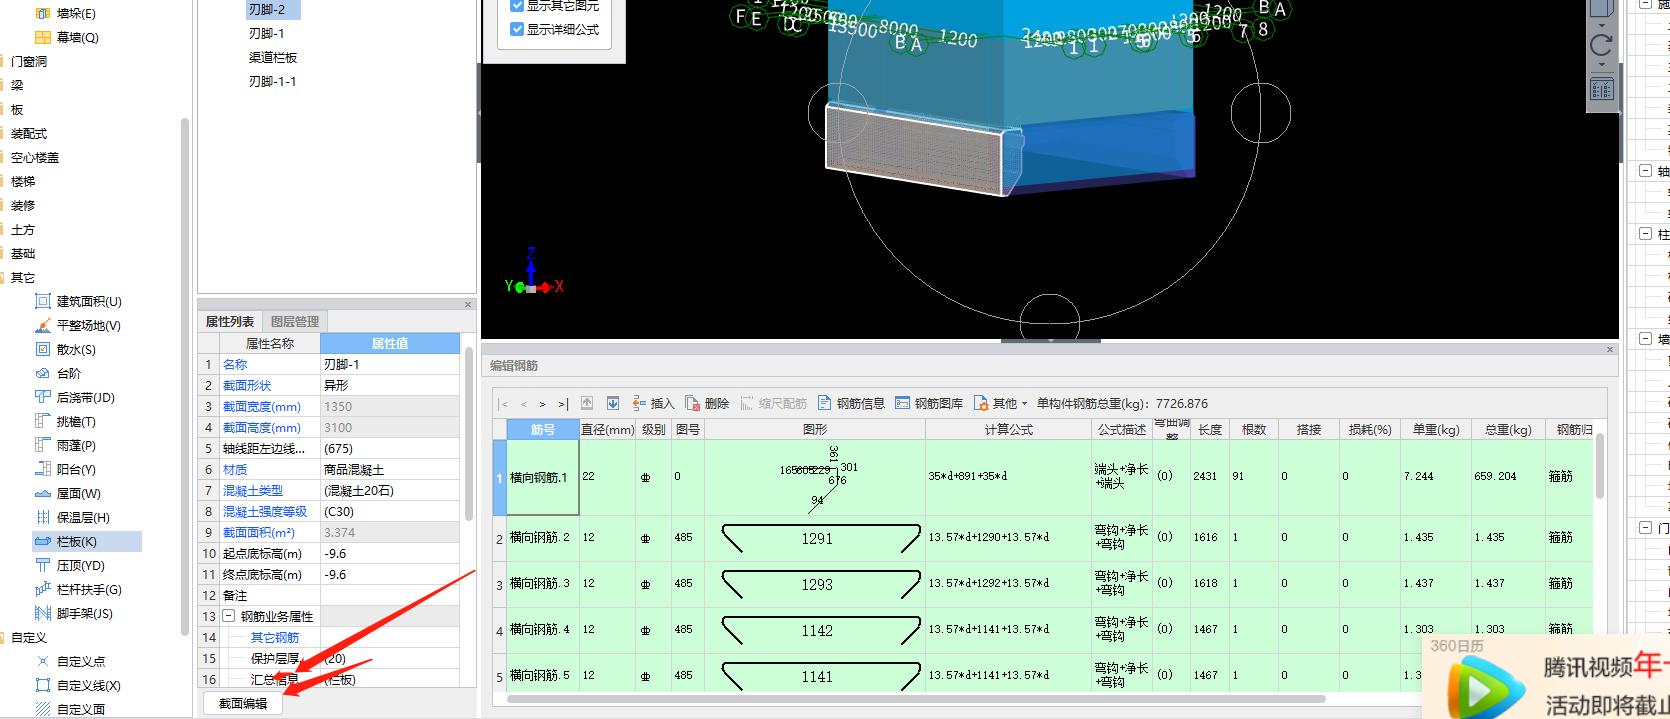Click the view panel icon below rotate
Screen dimensions: 1670x719
(x=1601, y=89)
